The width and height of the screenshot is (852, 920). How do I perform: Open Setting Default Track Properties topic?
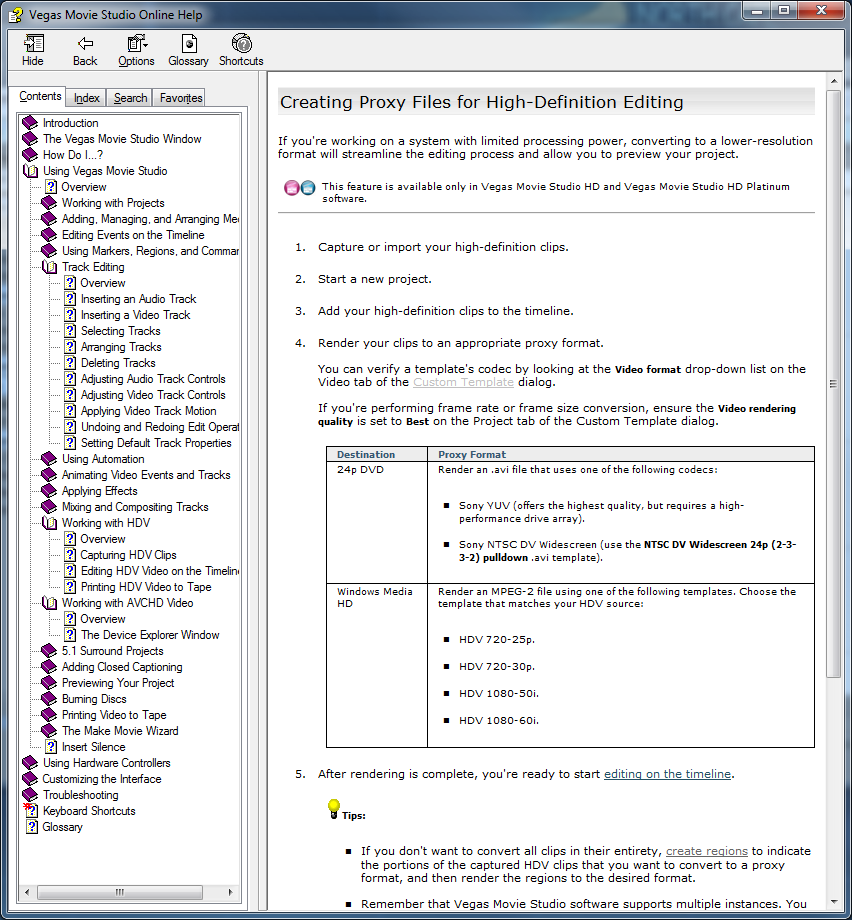click(x=156, y=443)
